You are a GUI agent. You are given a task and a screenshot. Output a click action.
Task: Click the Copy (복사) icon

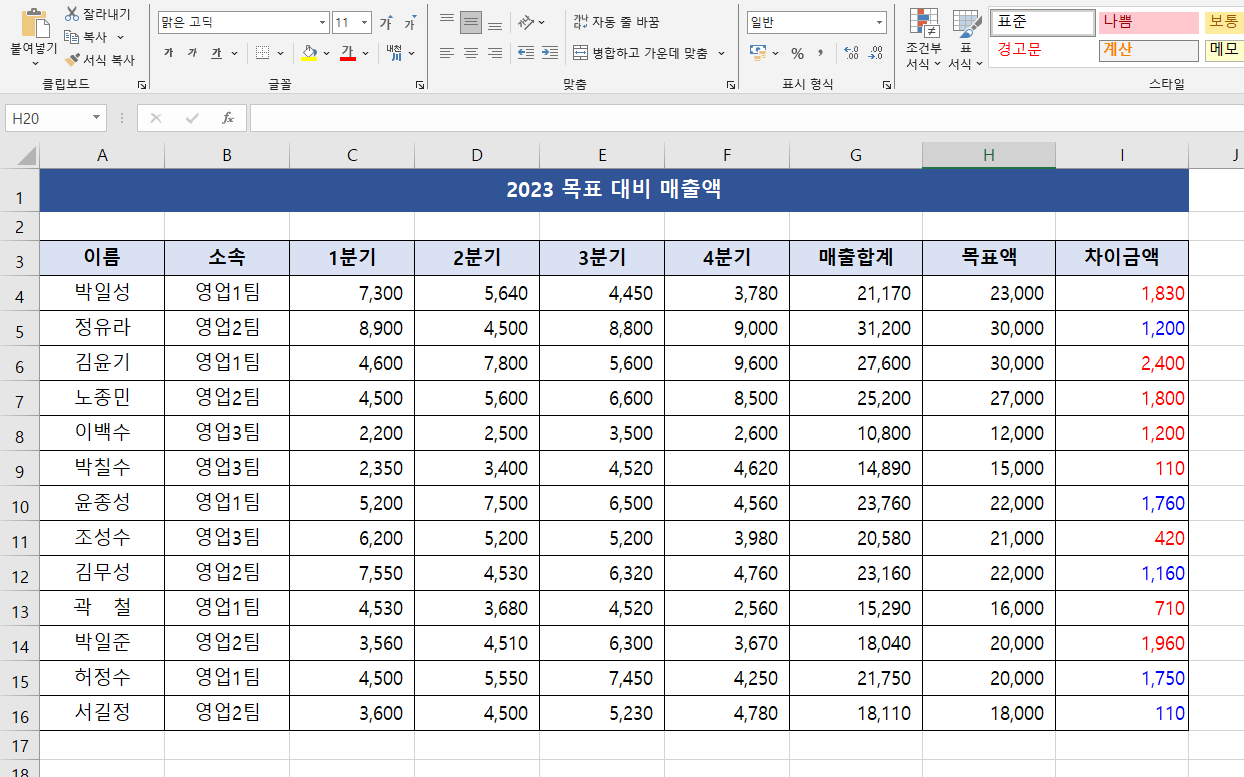point(72,37)
